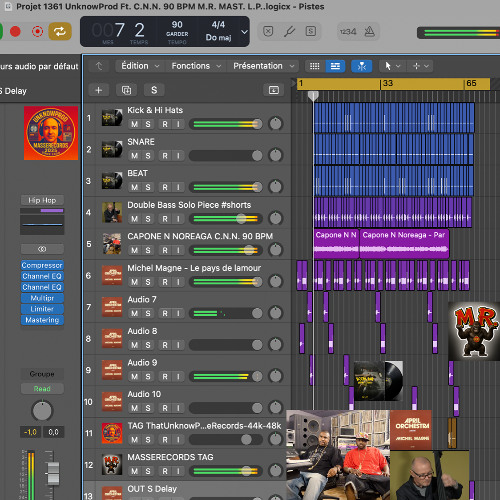Click the Audio 9 track pan knob

[x=275, y=376]
